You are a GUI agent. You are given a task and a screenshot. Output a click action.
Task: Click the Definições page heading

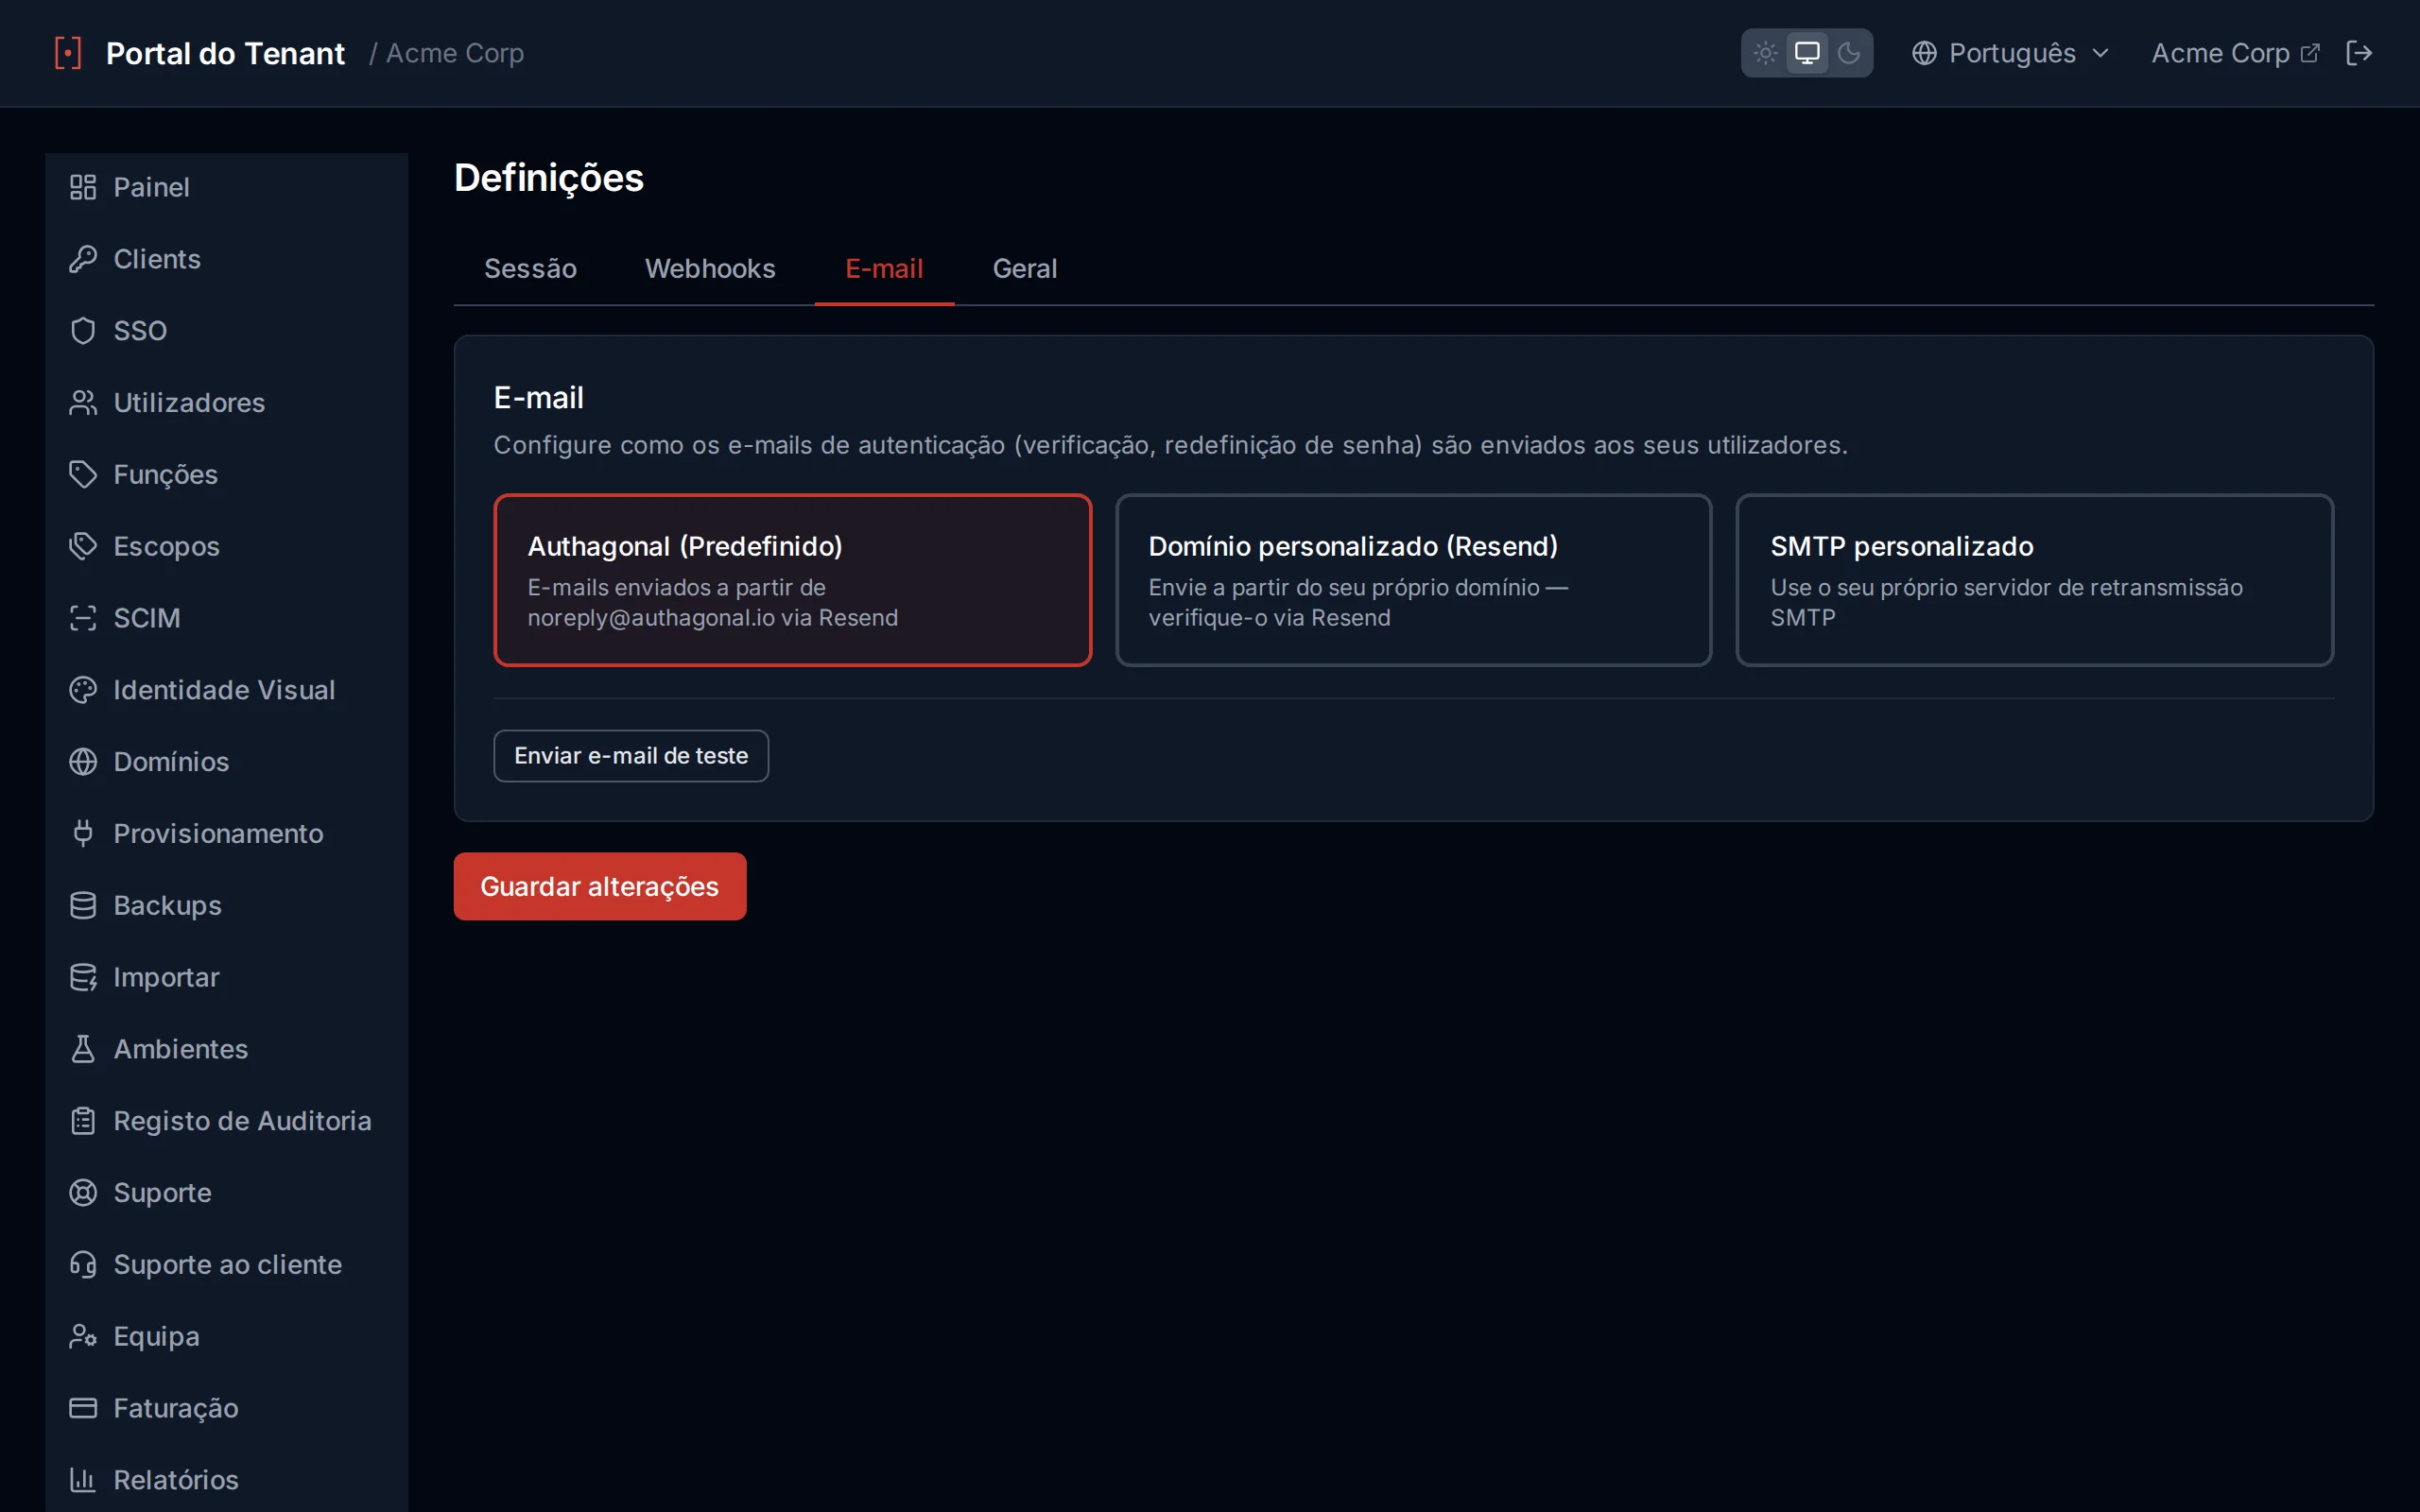(x=549, y=178)
